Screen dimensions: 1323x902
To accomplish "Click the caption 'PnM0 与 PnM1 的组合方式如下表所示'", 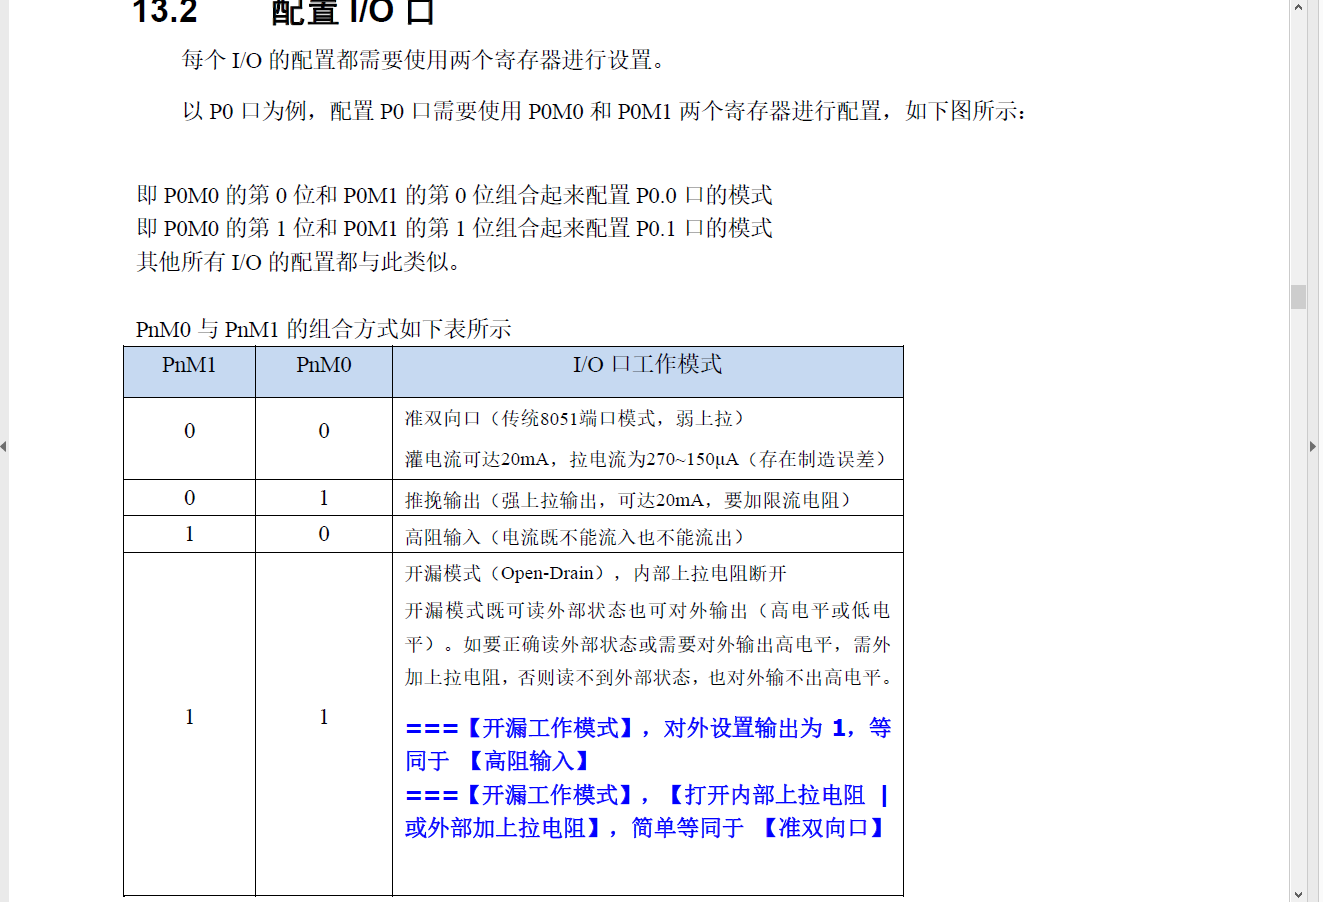I will click(324, 329).
